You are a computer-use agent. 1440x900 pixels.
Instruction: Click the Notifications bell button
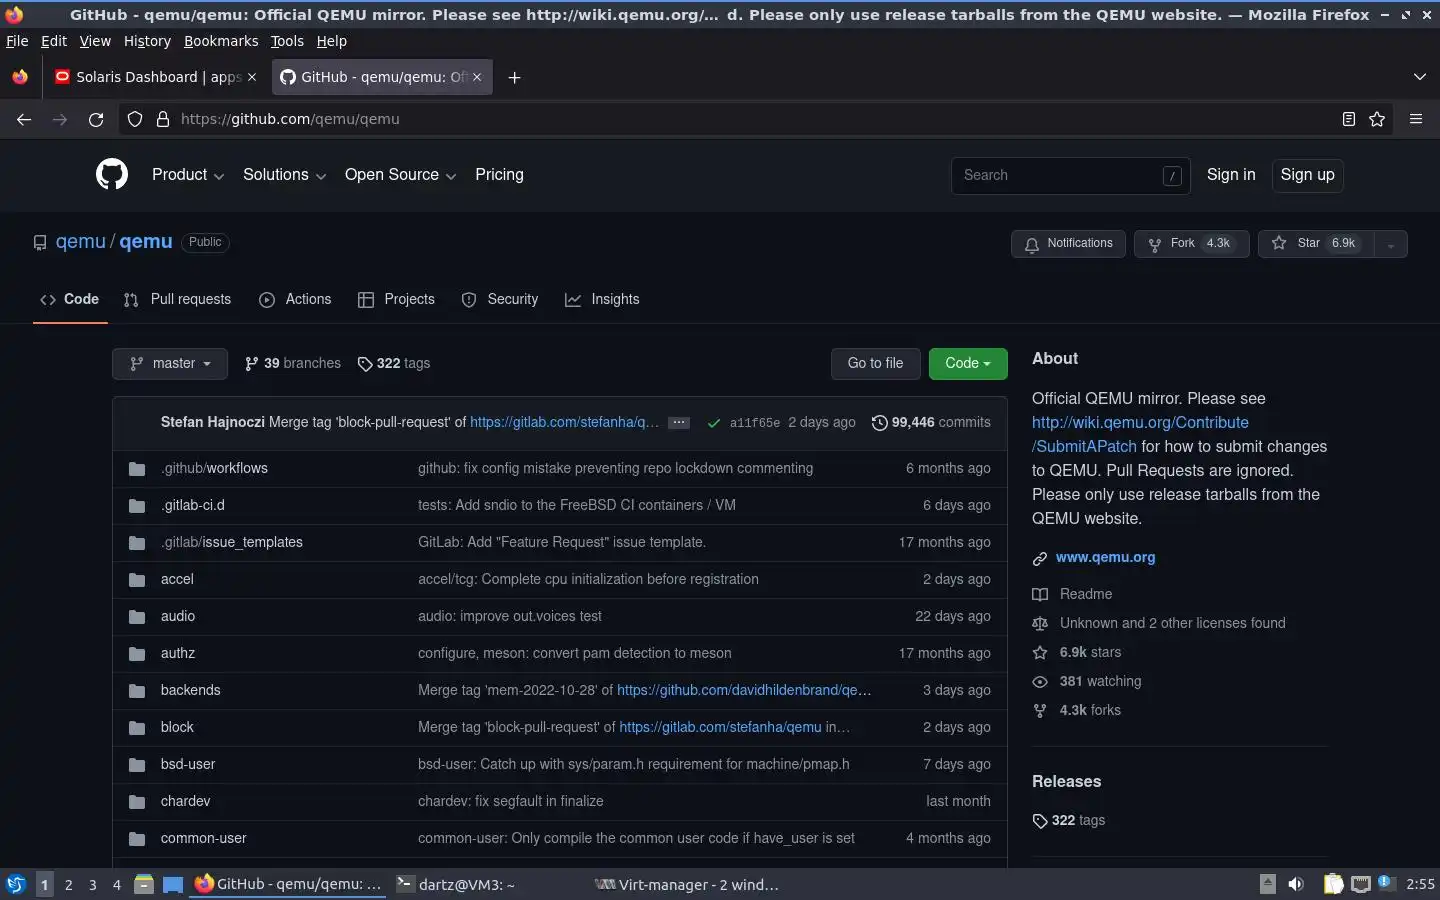tap(1068, 243)
